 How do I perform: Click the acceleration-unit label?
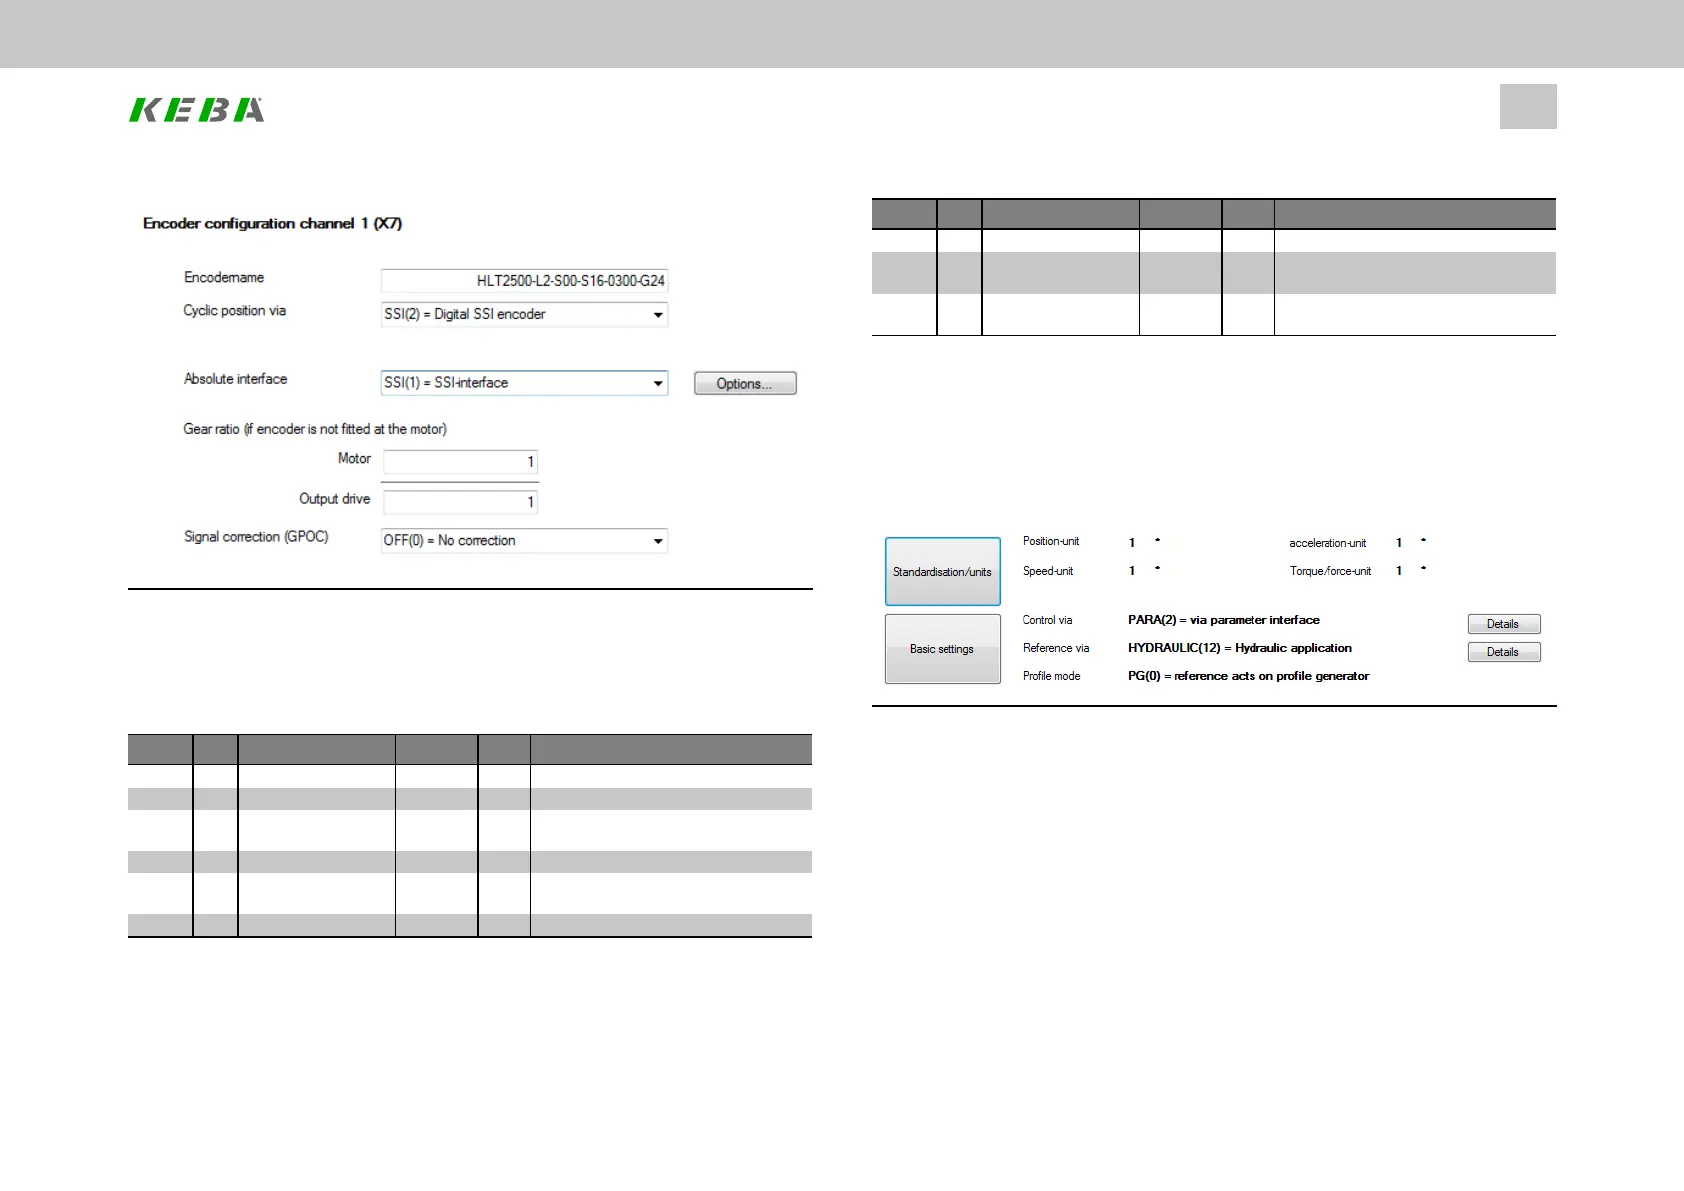[x=1327, y=543]
